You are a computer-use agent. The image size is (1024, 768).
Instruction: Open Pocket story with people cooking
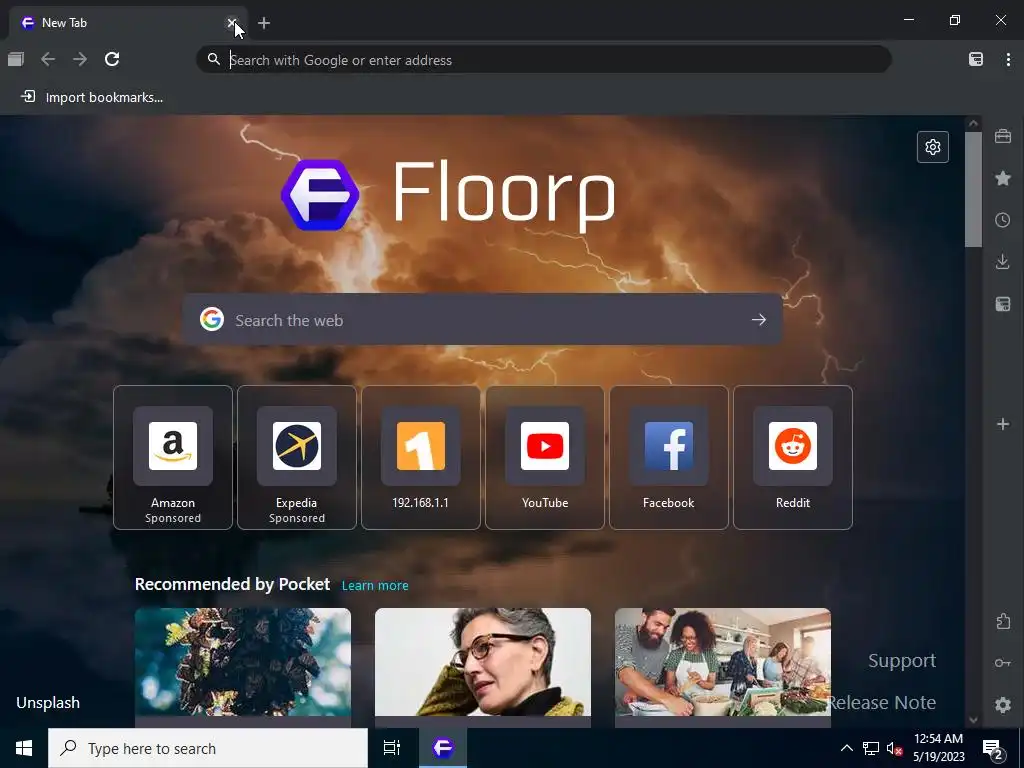pyautogui.click(x=723, y=667)
